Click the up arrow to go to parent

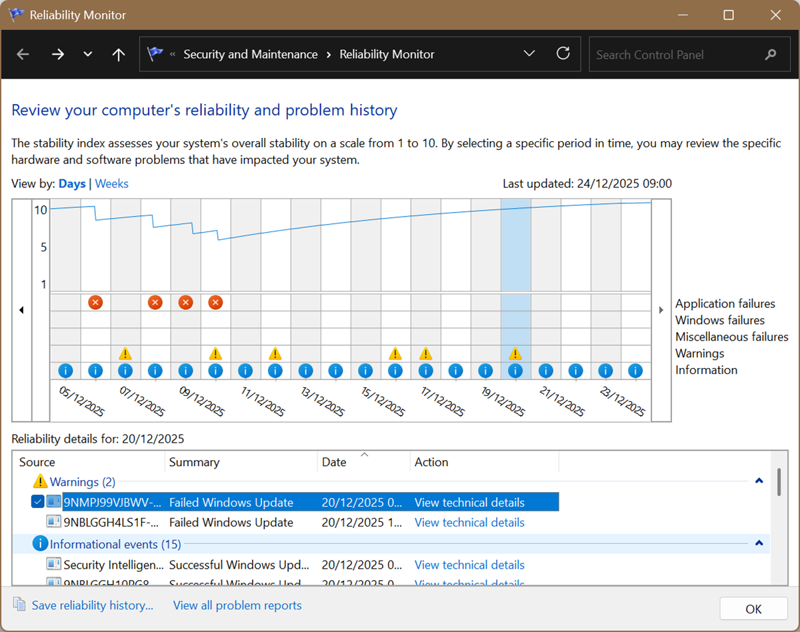click(x=117, y=54)
